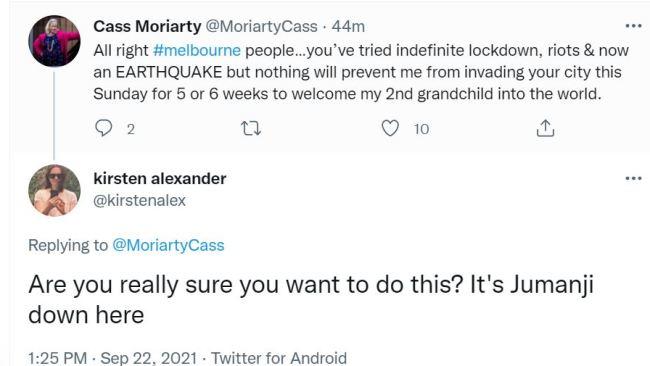Image resolution: width=650 pixels, height=366 pixels.
Task: Retweet Cass Moriarty's tweet
Action: point(251,128)
